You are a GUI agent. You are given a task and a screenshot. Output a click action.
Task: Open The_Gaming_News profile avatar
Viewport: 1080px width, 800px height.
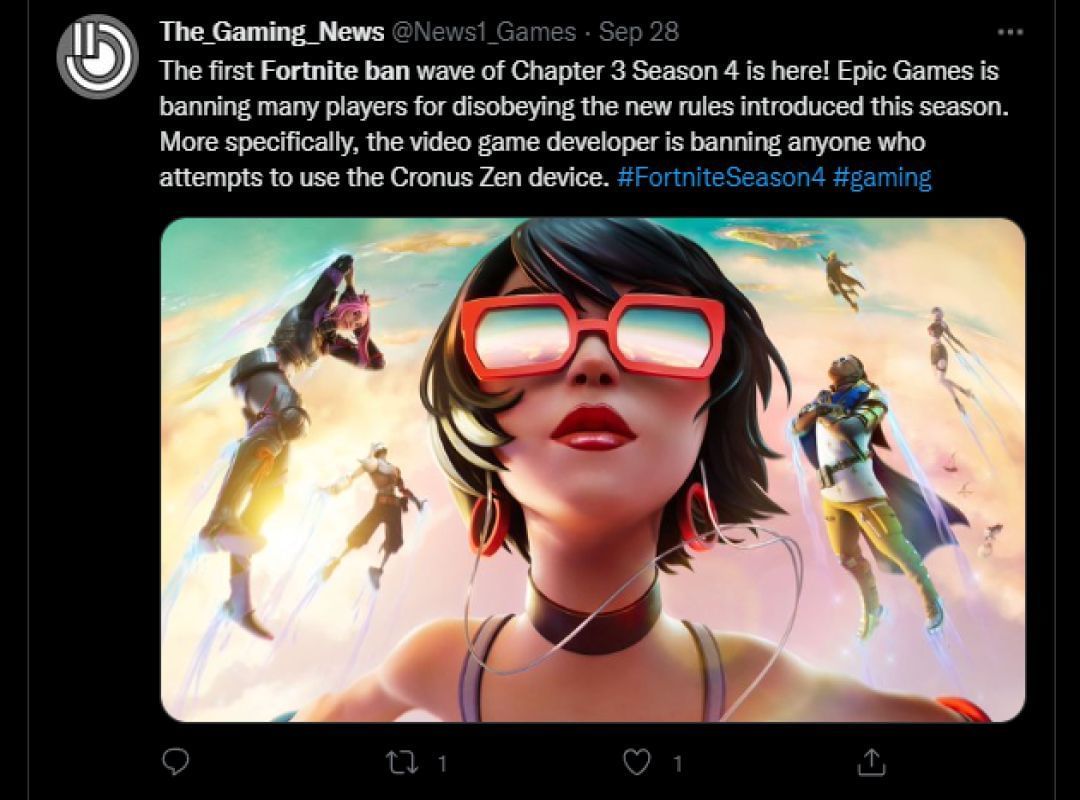click(97, 56)
